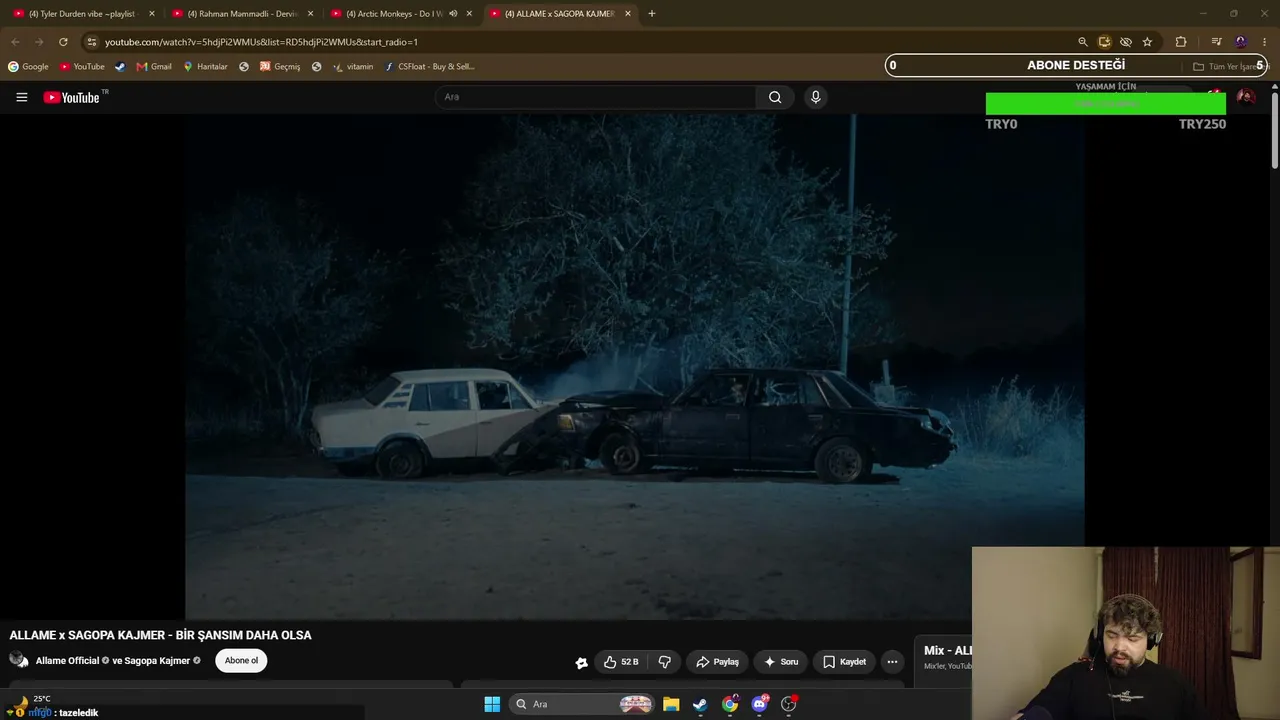Close the Tyler Durden vibe tab

[x=152, y=14]
